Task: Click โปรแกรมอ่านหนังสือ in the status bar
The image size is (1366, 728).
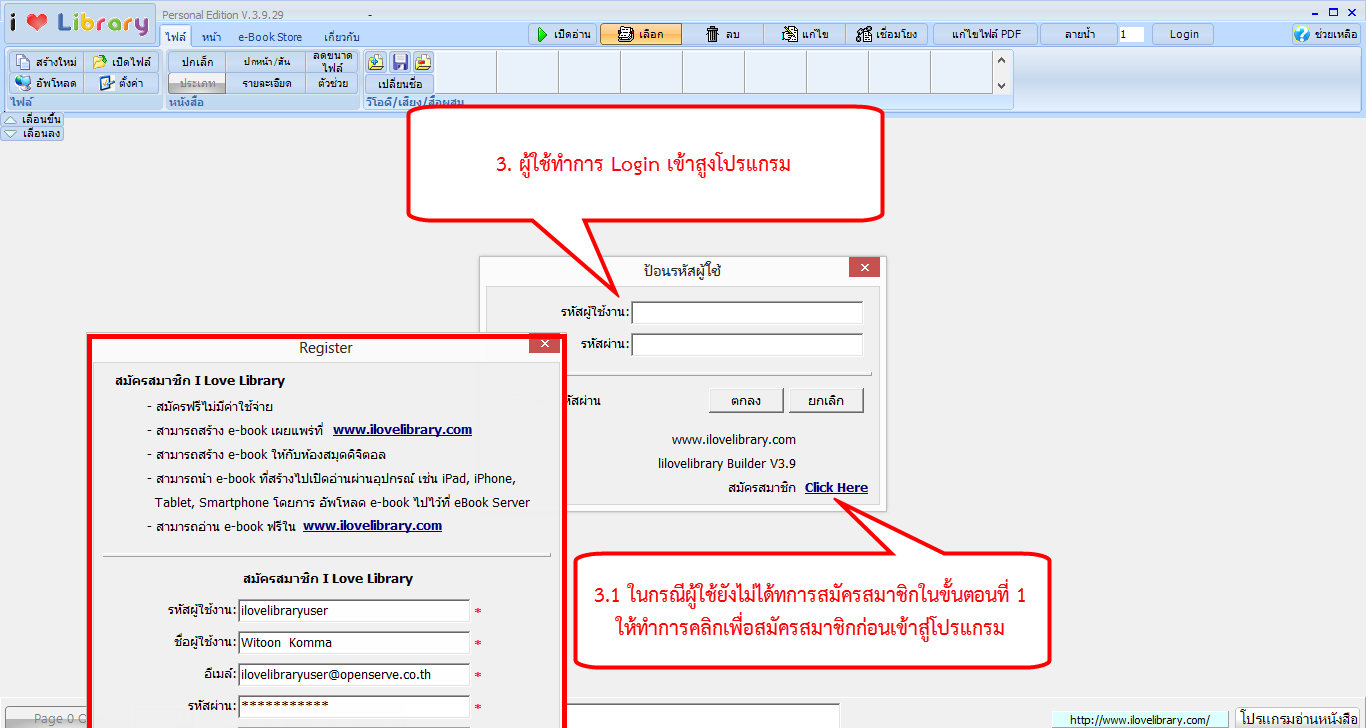Action: [x=1299, y=719]
